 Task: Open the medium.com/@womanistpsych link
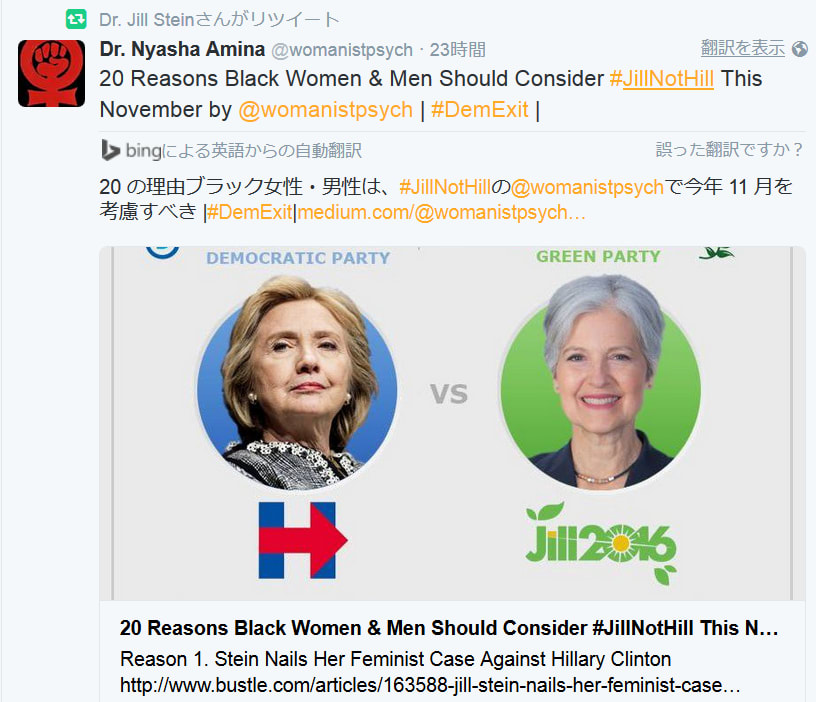click(441, 212)
